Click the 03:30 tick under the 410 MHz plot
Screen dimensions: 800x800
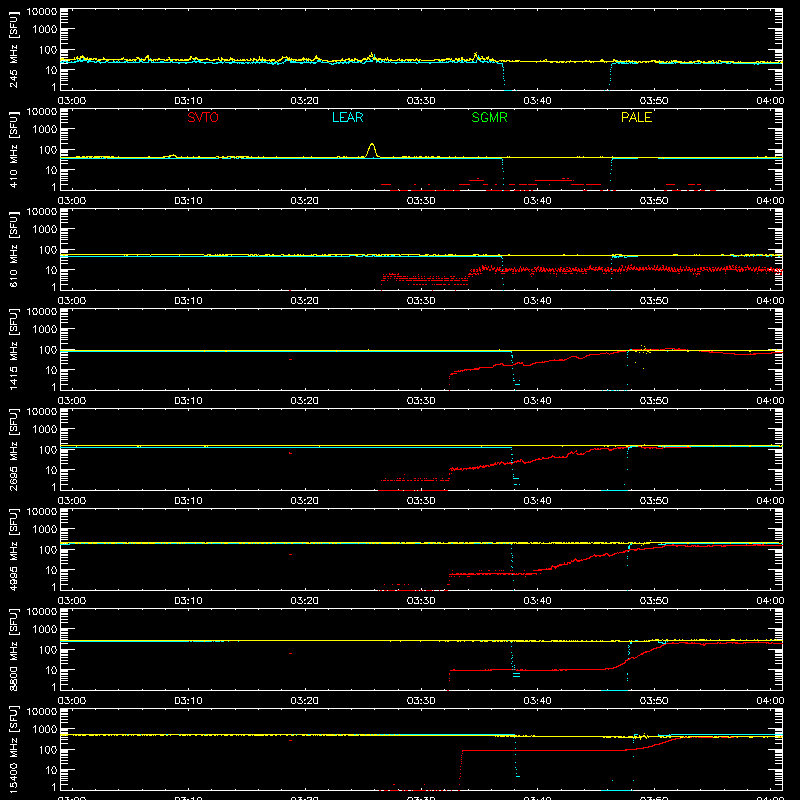(x=421, y=201)
